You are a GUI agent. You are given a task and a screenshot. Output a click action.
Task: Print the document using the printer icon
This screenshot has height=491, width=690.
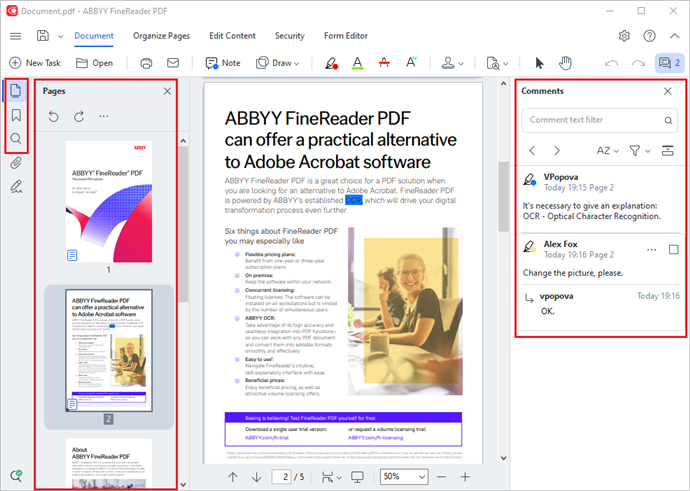point(146,63)
